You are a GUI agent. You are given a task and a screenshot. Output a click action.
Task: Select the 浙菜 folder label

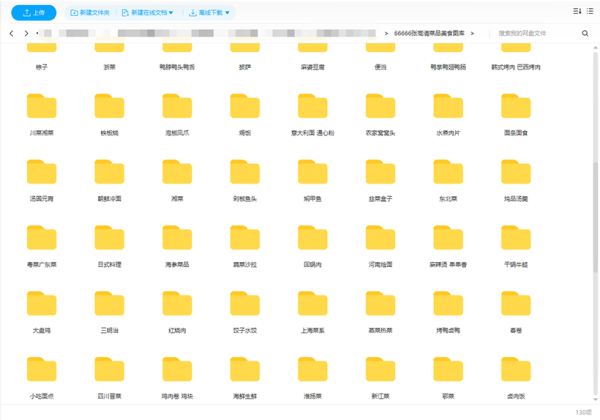[109, 67]
